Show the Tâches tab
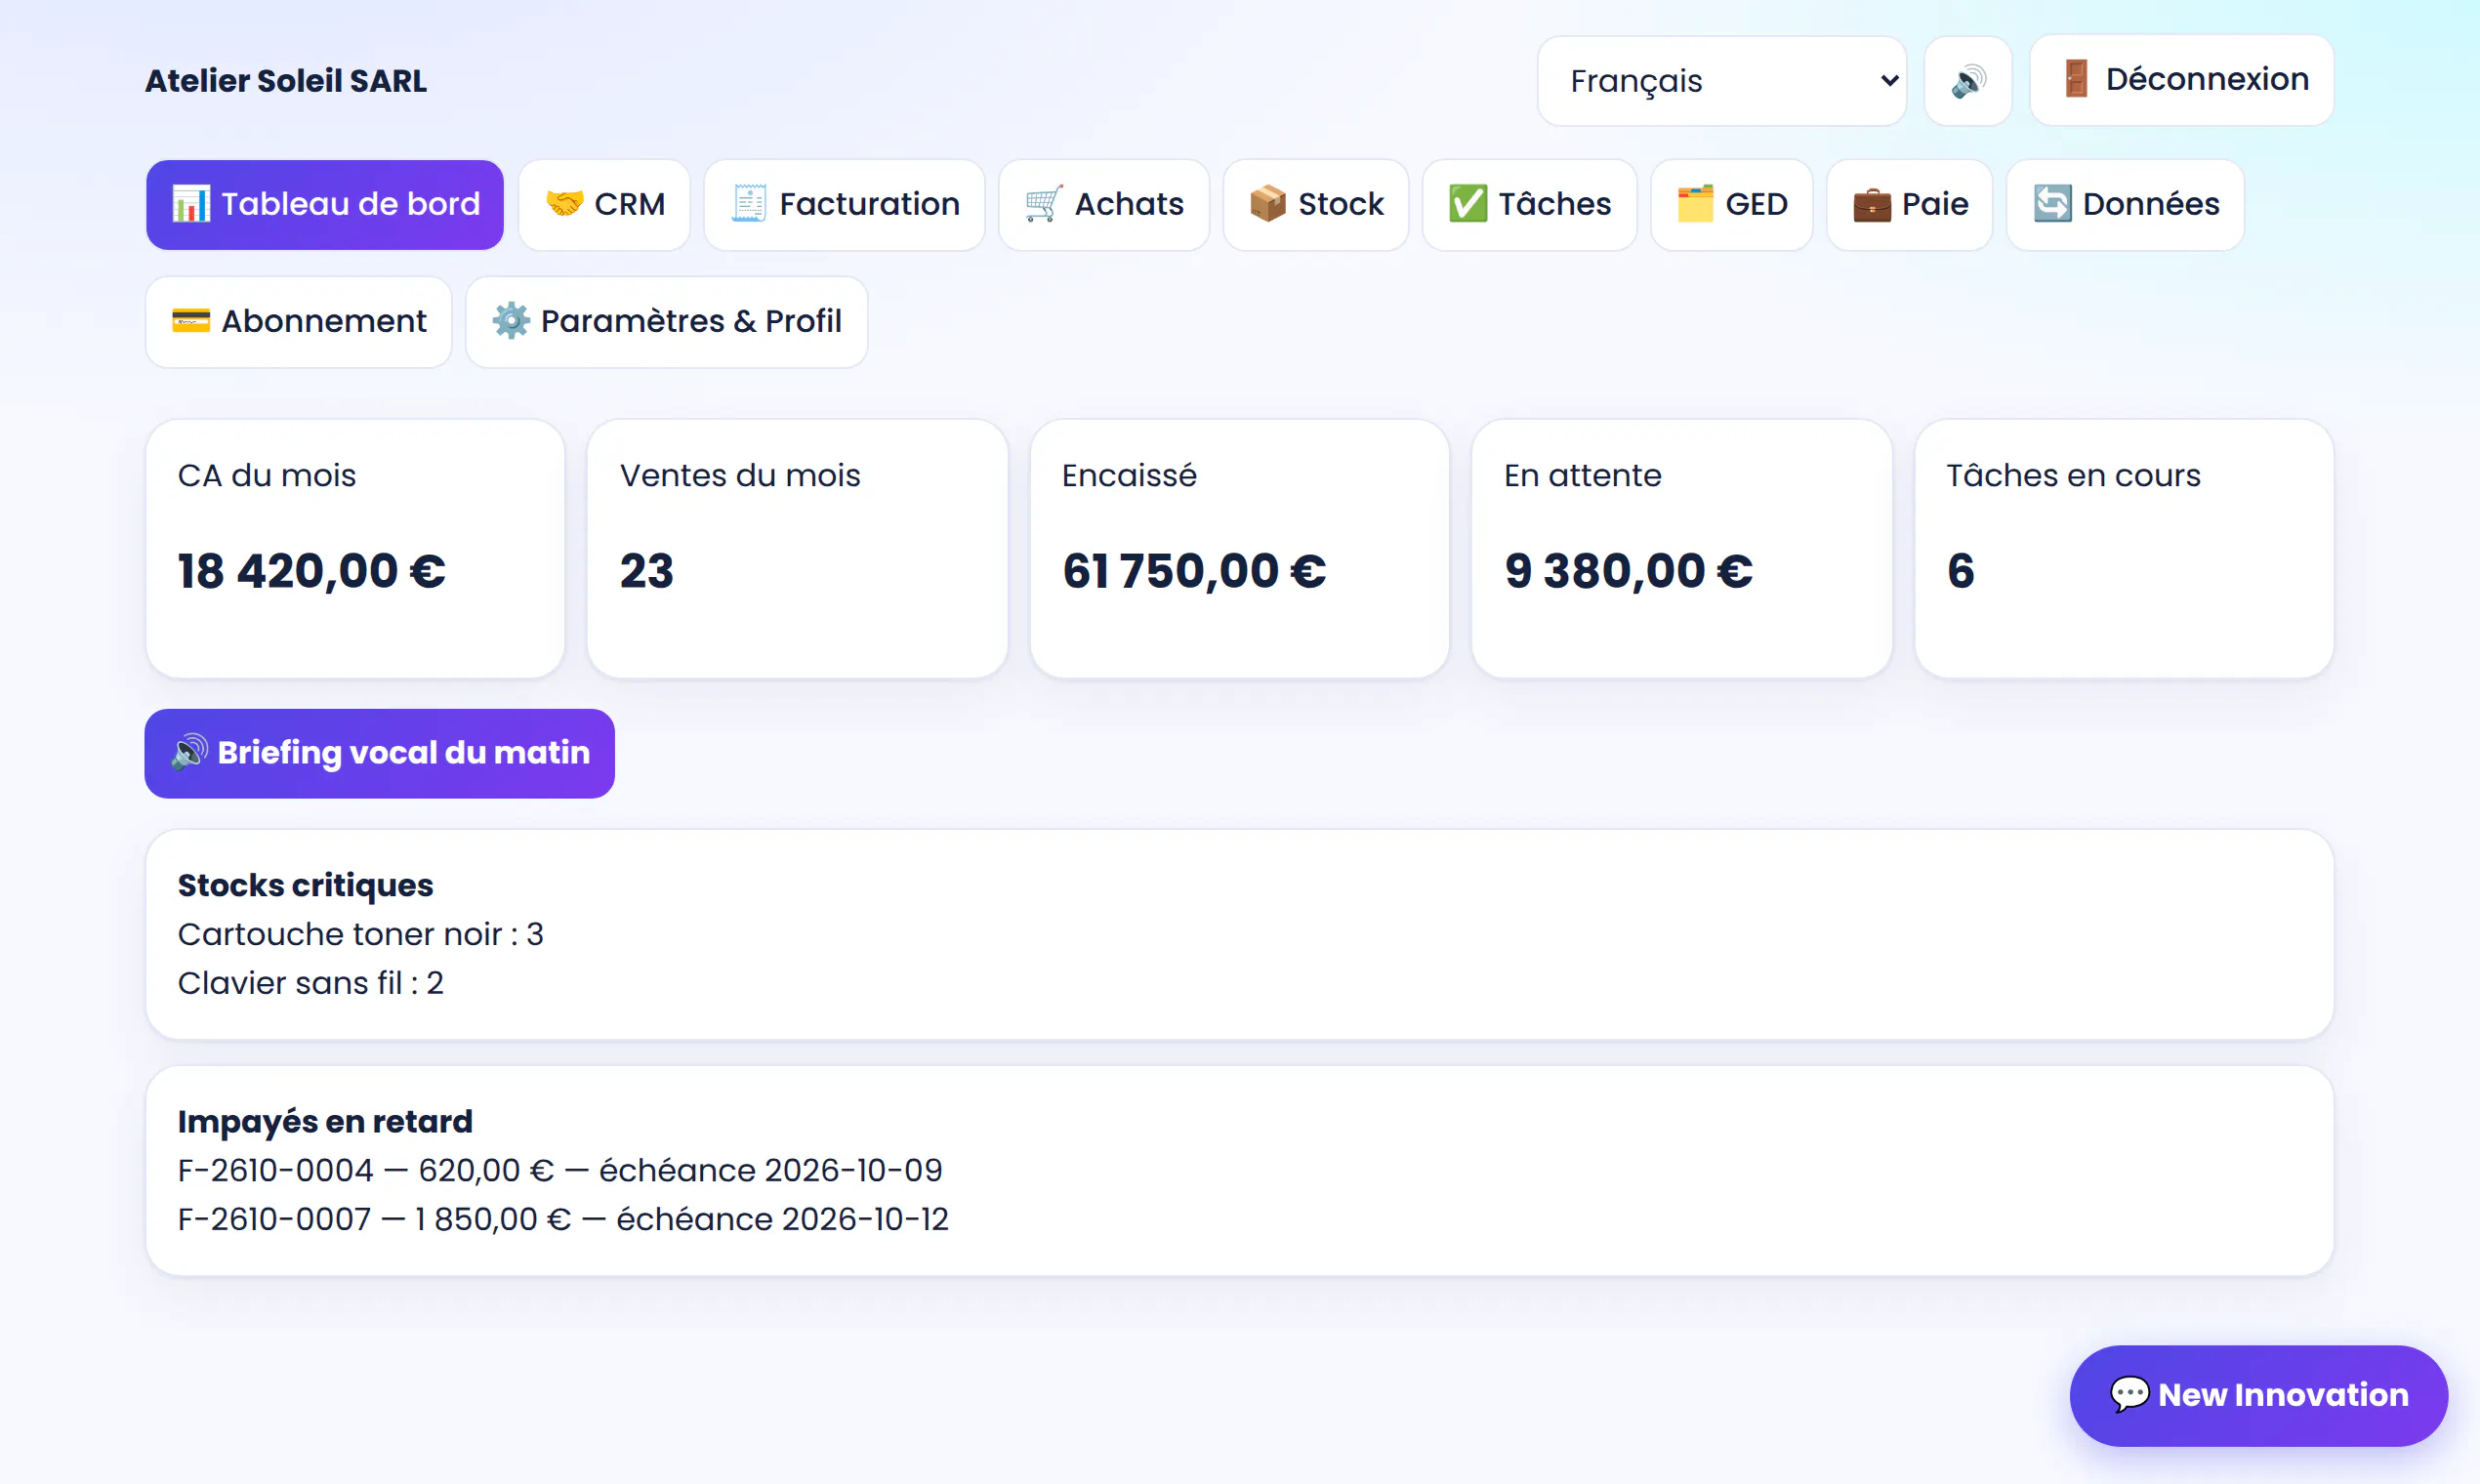 coord(1529,204)
